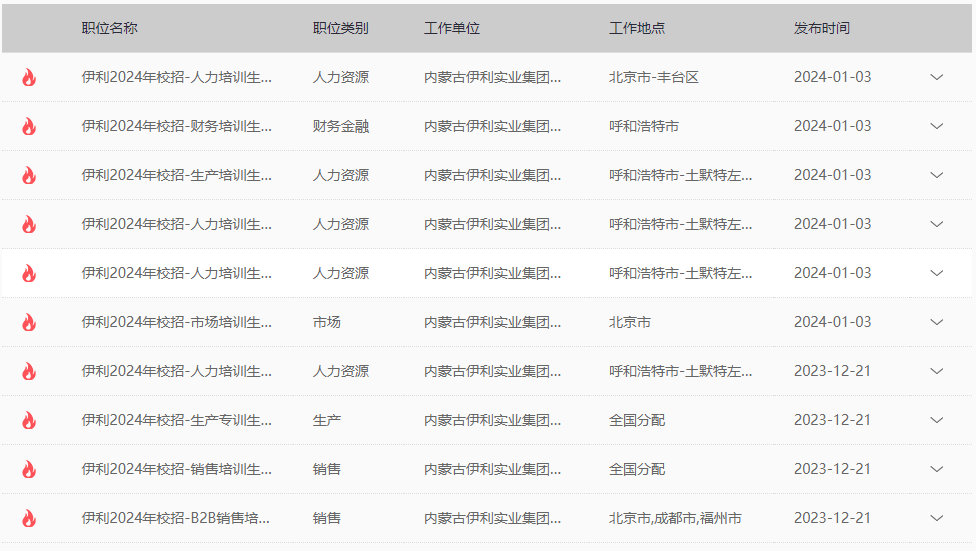976x551 pixels.
Task: Expand the 生产专训生 row chevron
Action: (937, 420)
